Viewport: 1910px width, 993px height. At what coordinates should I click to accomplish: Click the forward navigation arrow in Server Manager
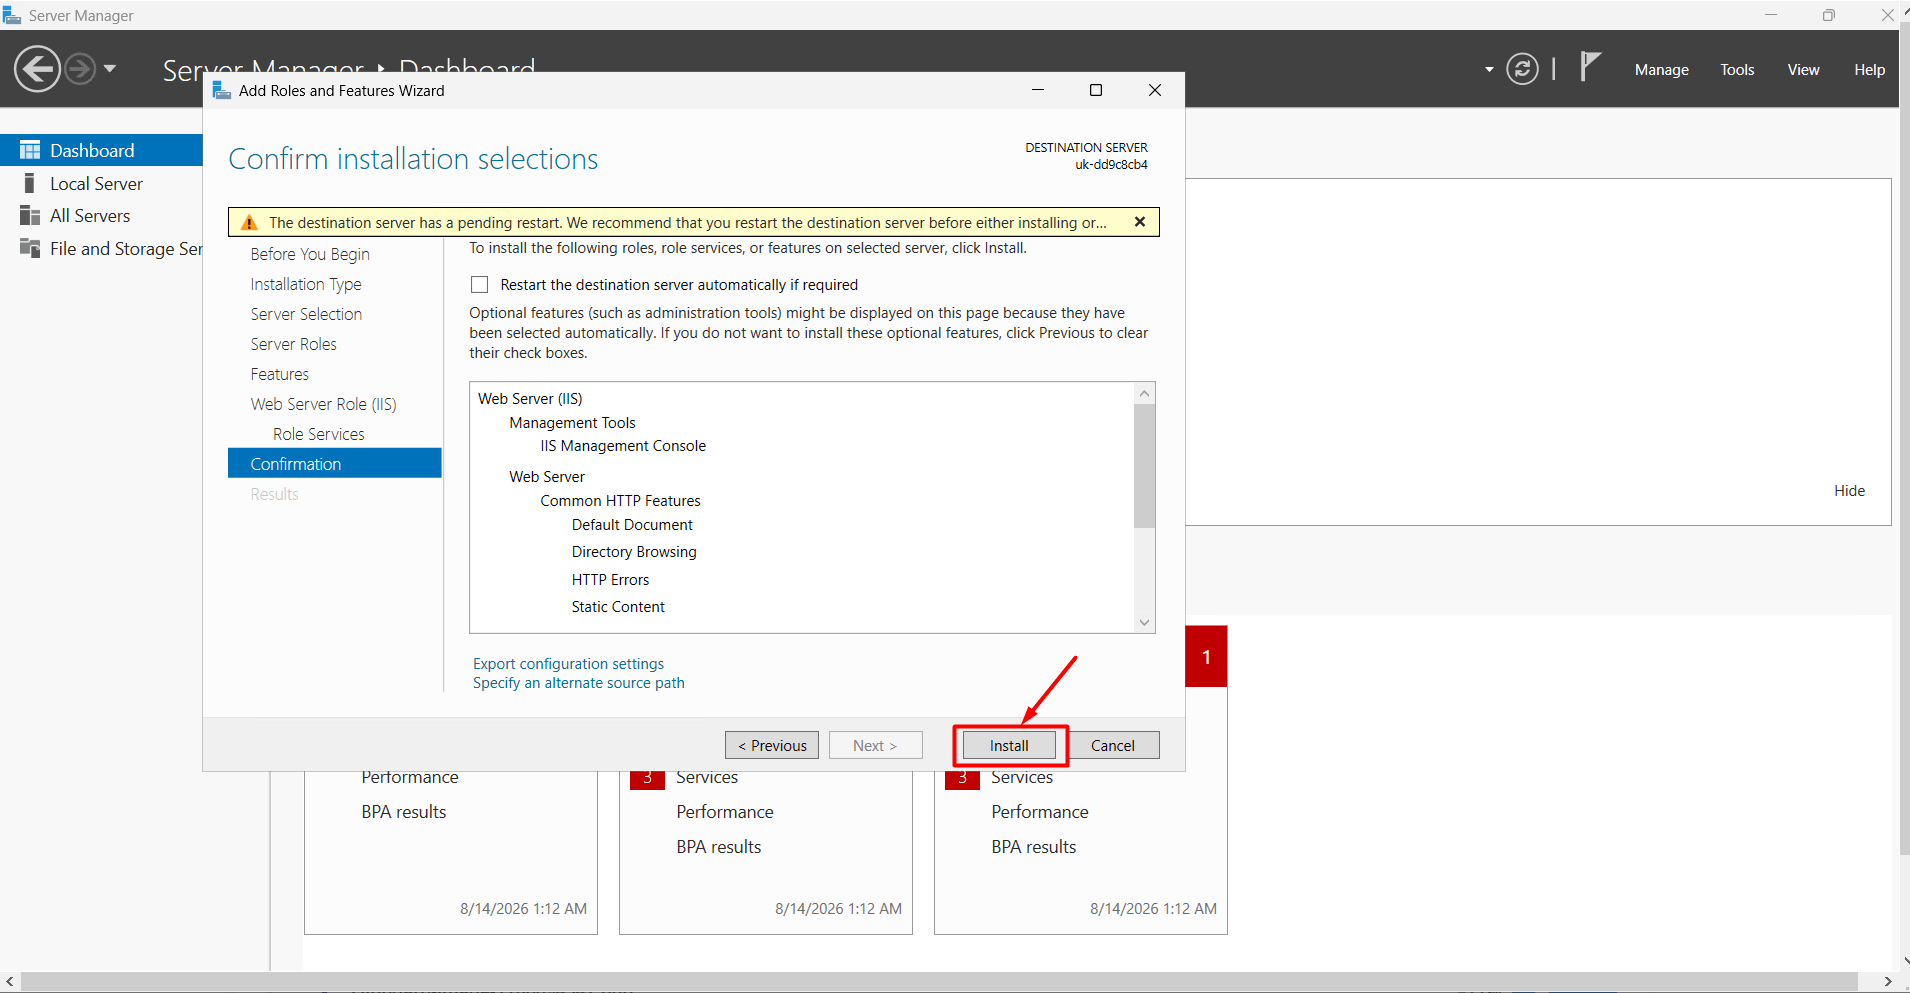click(80, 69)
